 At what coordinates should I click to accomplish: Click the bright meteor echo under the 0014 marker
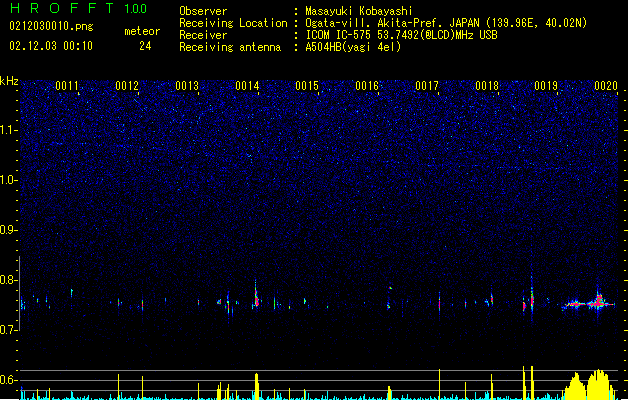pyautogui.click(x=256, y=297)
